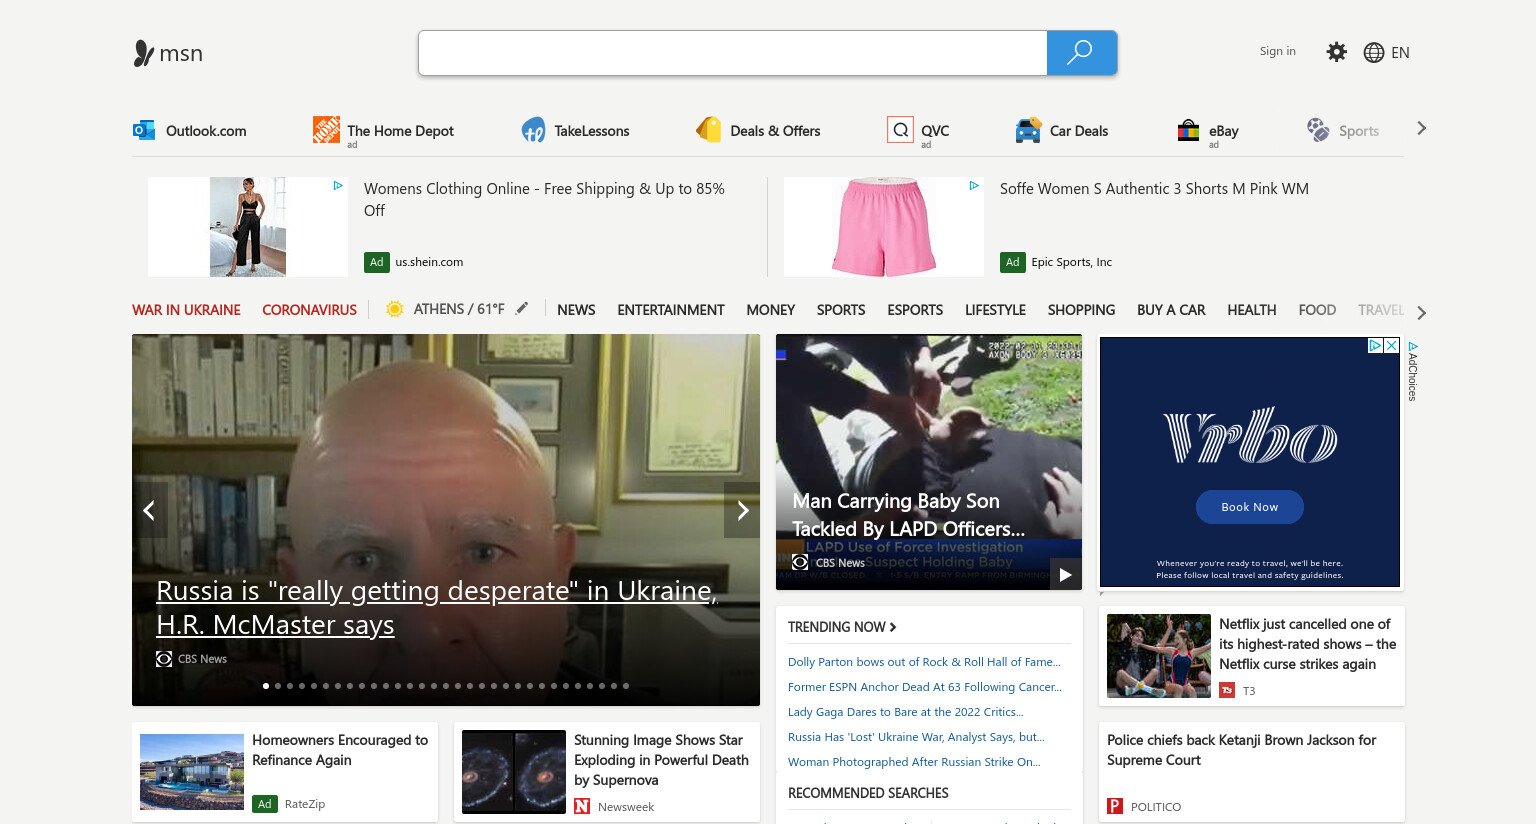Click the CBS News eye logo on slideshow
The width and height of the screenshot is (1536, 824).
pos(164,659)
